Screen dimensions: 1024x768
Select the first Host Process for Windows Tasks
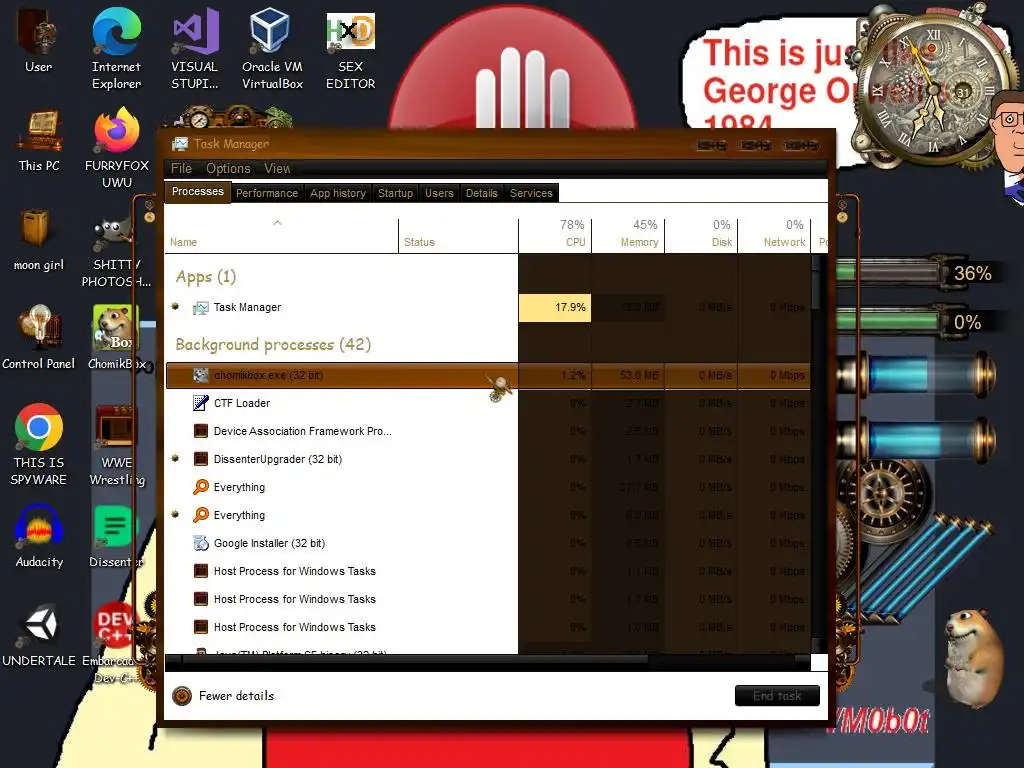pos(488,571)
